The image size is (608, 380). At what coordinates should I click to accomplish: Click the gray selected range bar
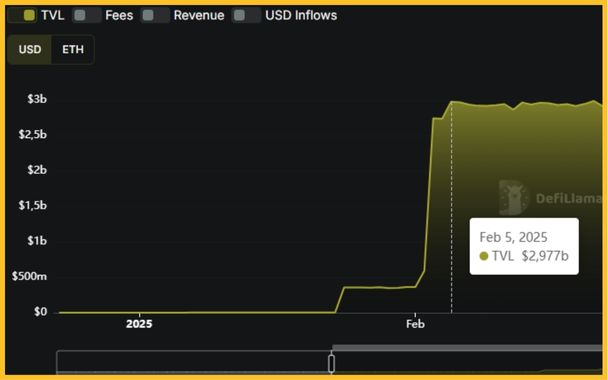coord(467,348)
